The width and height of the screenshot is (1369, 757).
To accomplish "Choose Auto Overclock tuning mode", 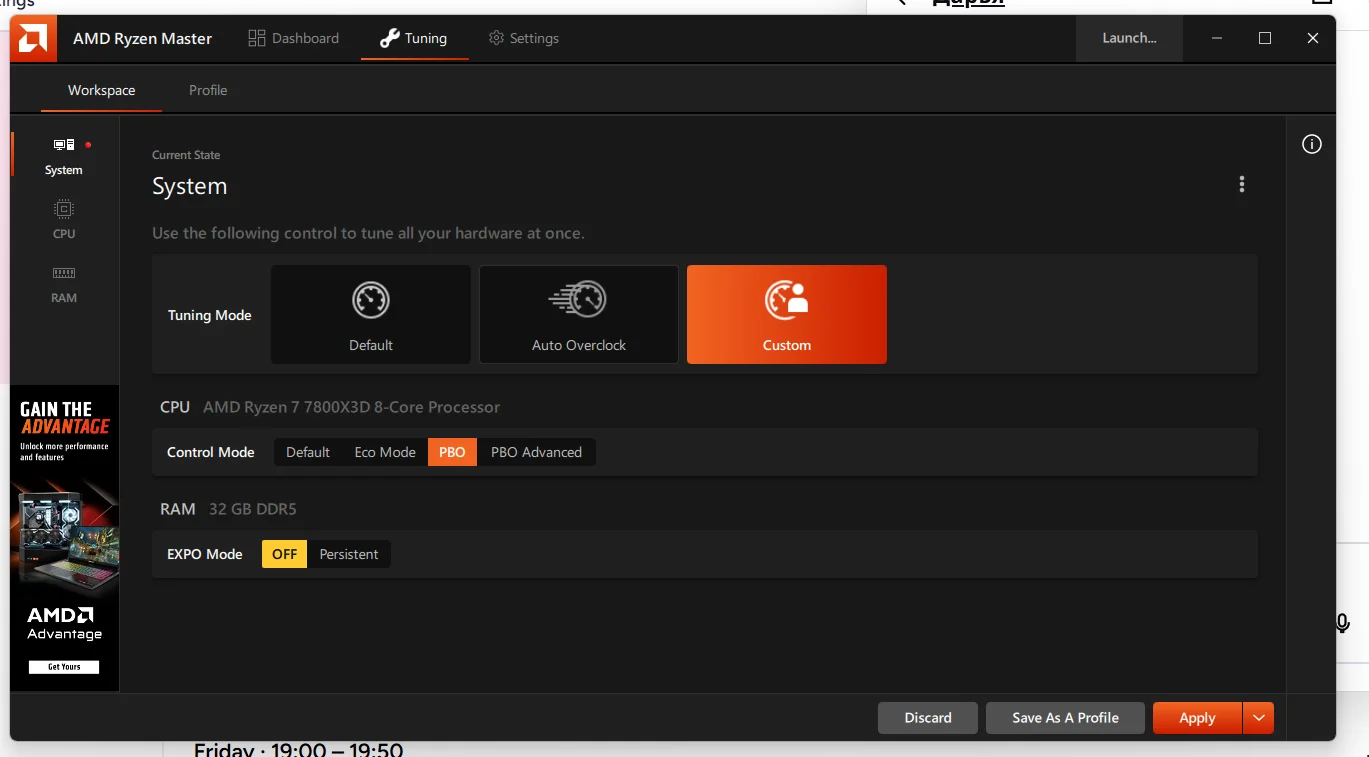I will pyautogui.click(x=579, y=314).
